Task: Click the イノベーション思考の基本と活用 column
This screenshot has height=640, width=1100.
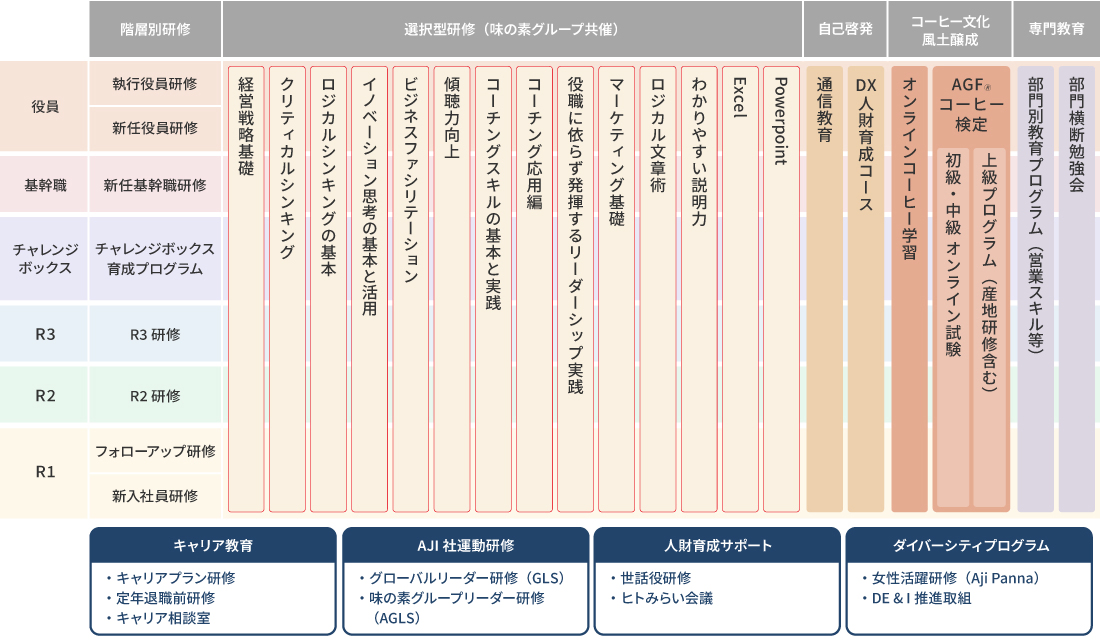Action: [x=370, y=289]
